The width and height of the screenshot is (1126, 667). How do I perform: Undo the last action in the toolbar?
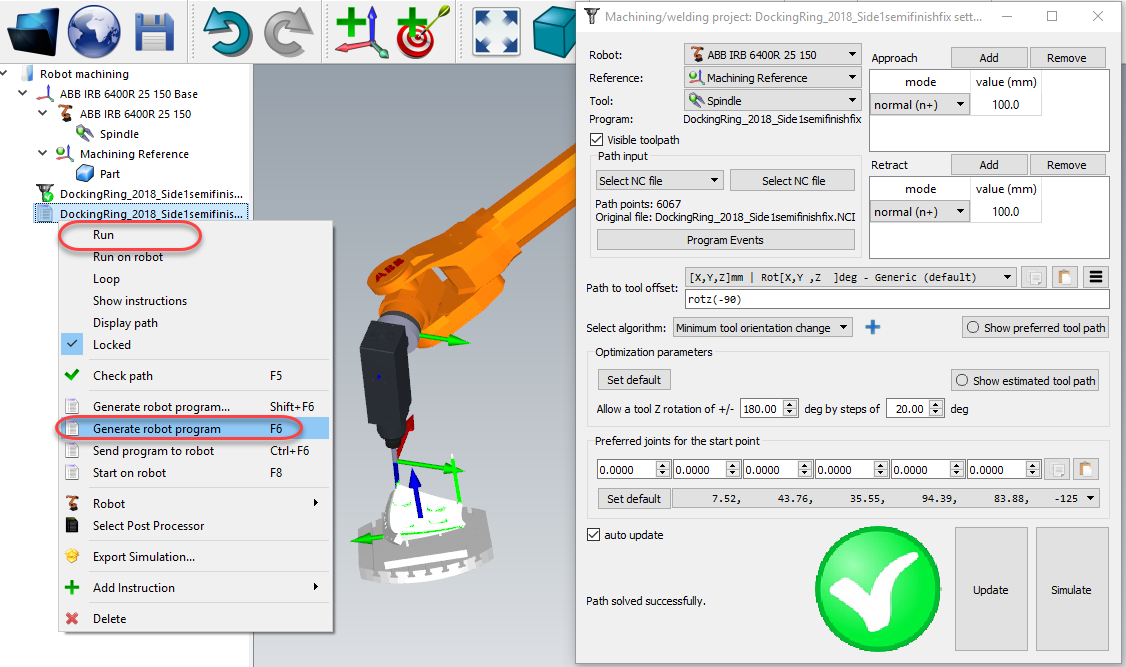coord(228,32)
